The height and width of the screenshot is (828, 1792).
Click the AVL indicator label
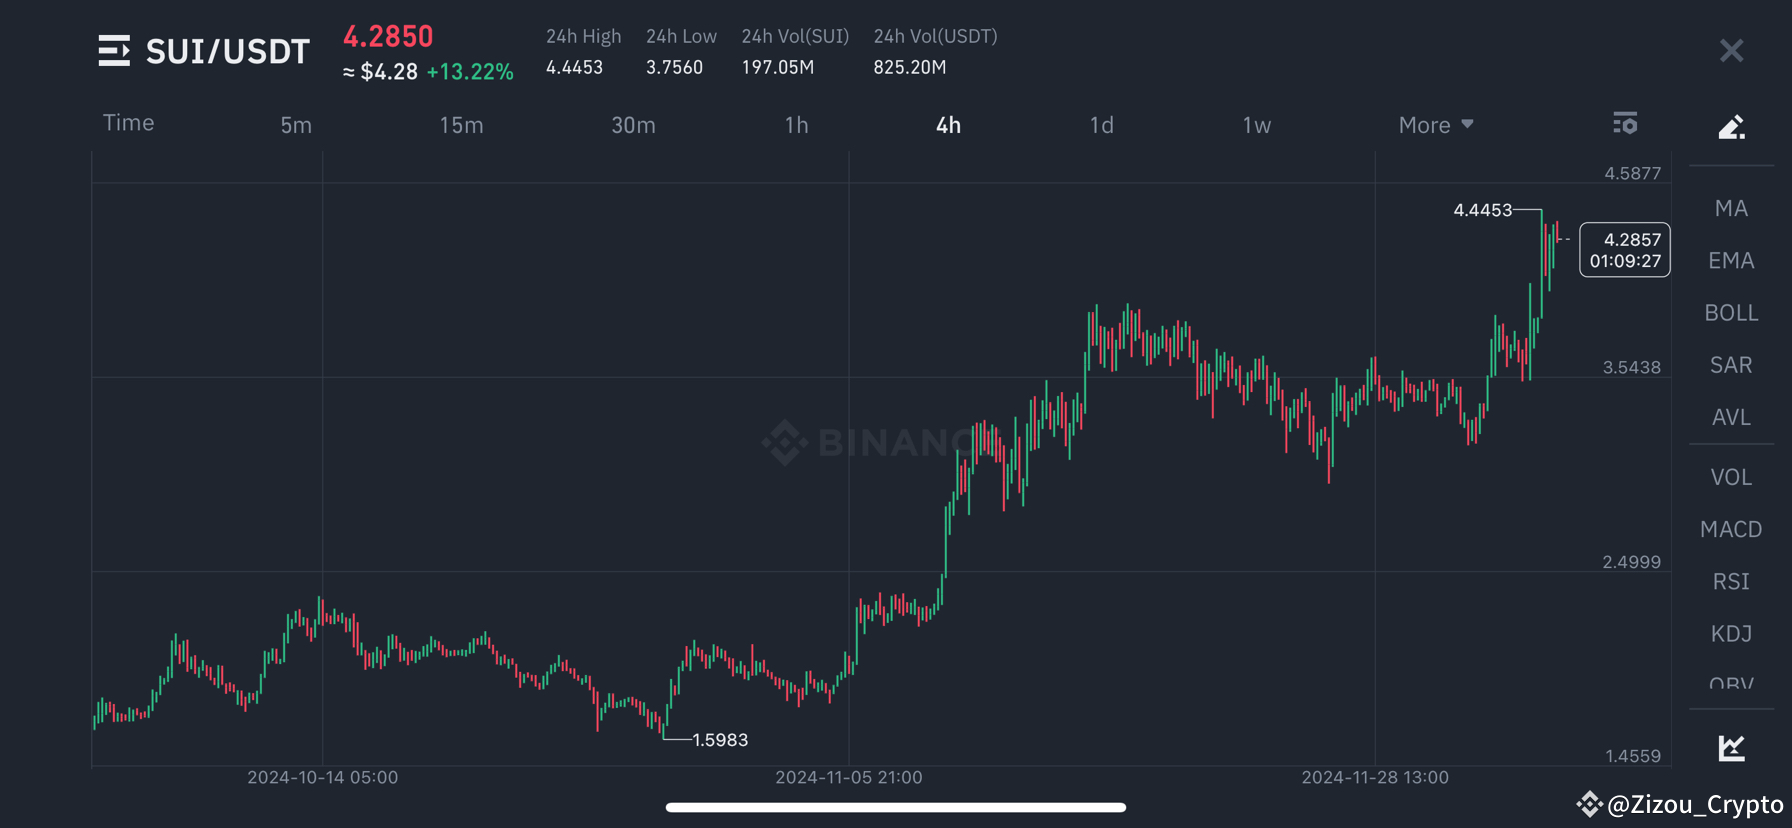[1731, 416]
